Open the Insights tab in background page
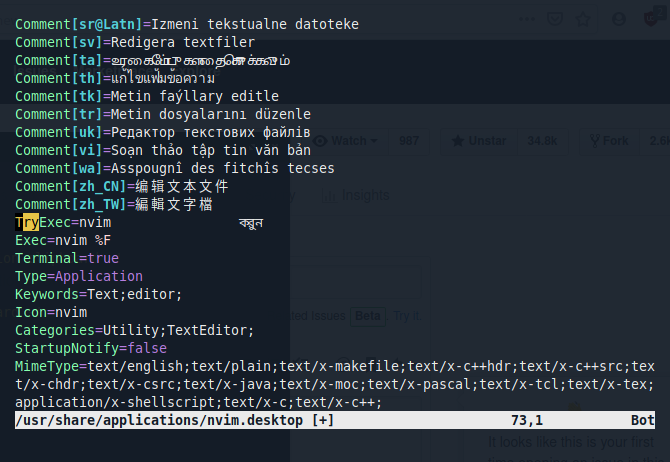 pos(356,195)
